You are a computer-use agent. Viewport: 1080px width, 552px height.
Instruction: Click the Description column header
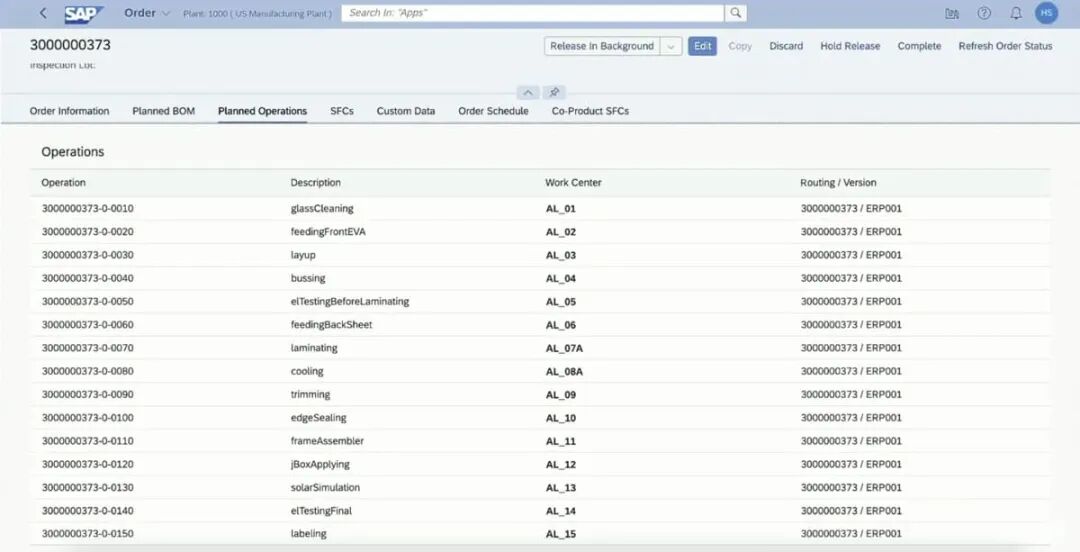pyautogui.click(x=315, y=183)
